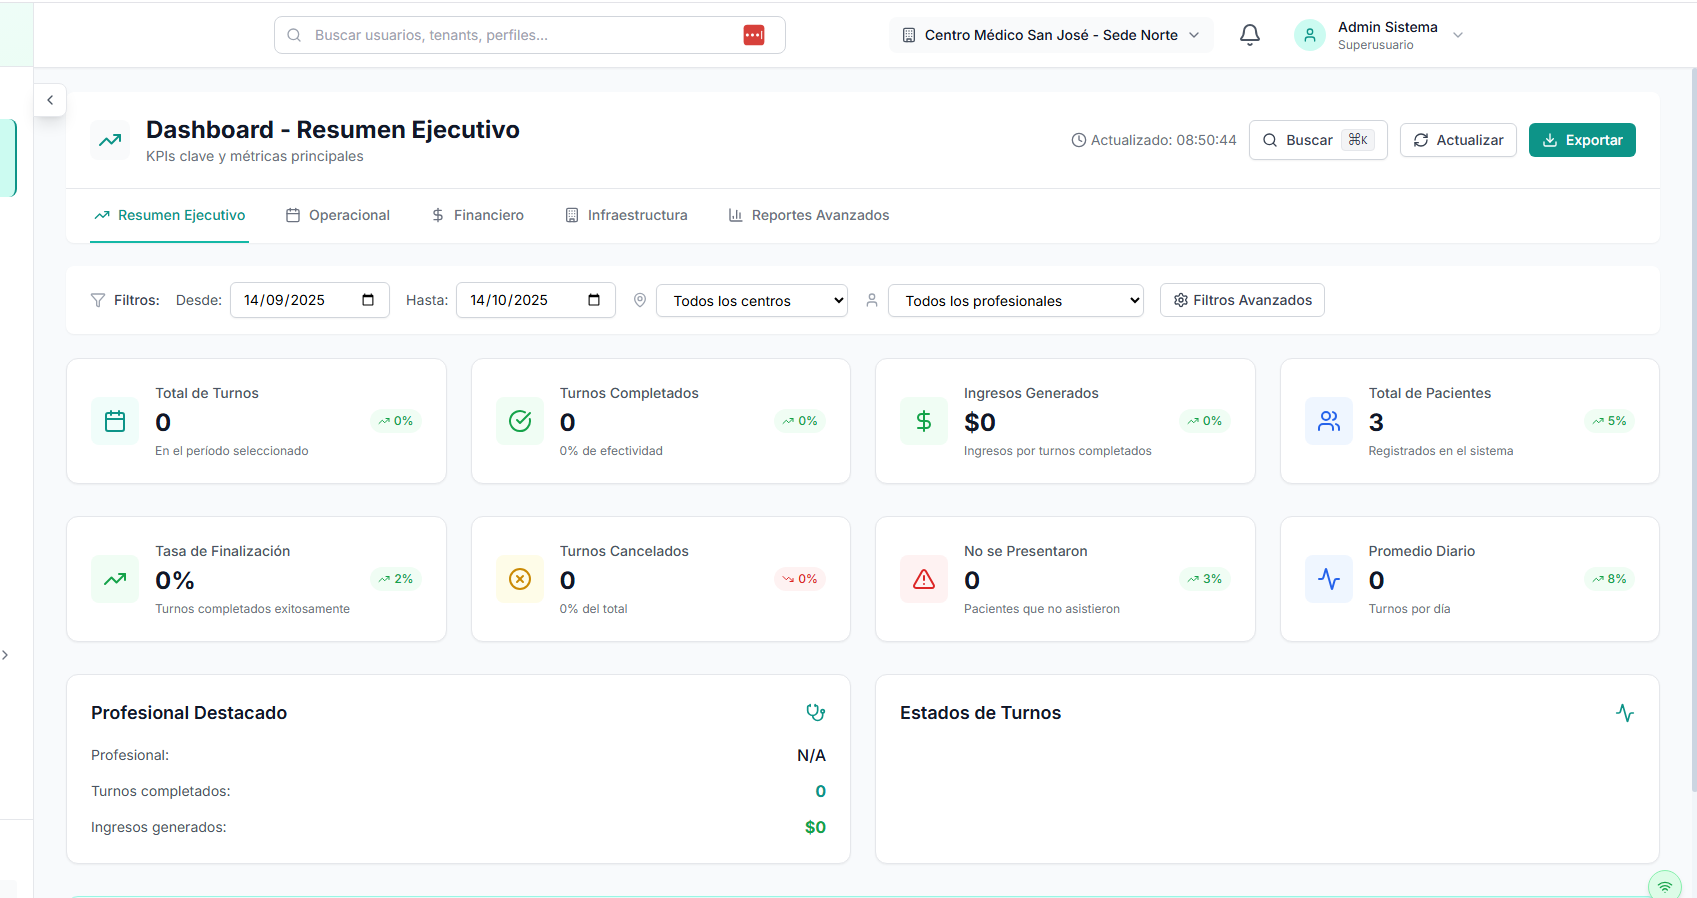Open the Reportes Avanzados tab
Screen dimensions: 1697x898
click(x=809, y=215)
